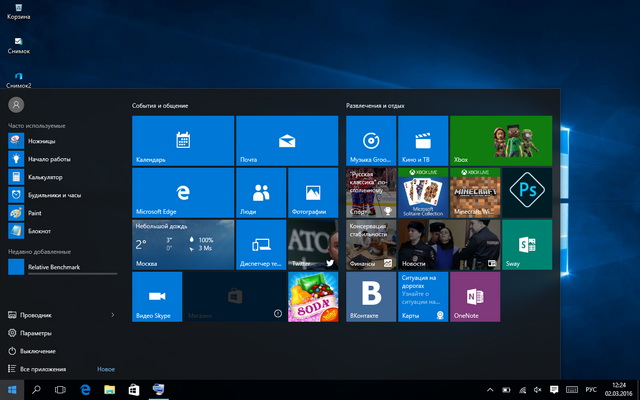Open the weather tile for Москва
Screen dimensions: 640x400
pyautogui.click(x=183, y=245)
